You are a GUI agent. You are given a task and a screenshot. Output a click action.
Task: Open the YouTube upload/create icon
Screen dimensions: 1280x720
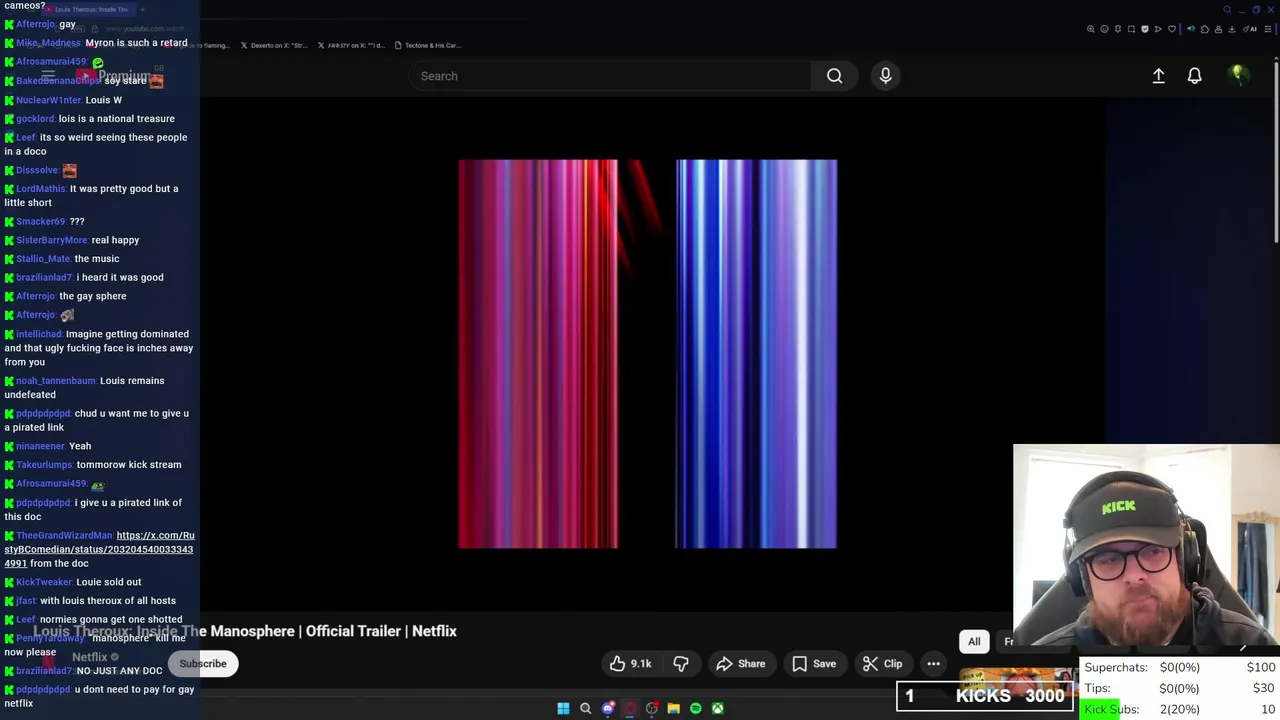tap(1158, 76)
